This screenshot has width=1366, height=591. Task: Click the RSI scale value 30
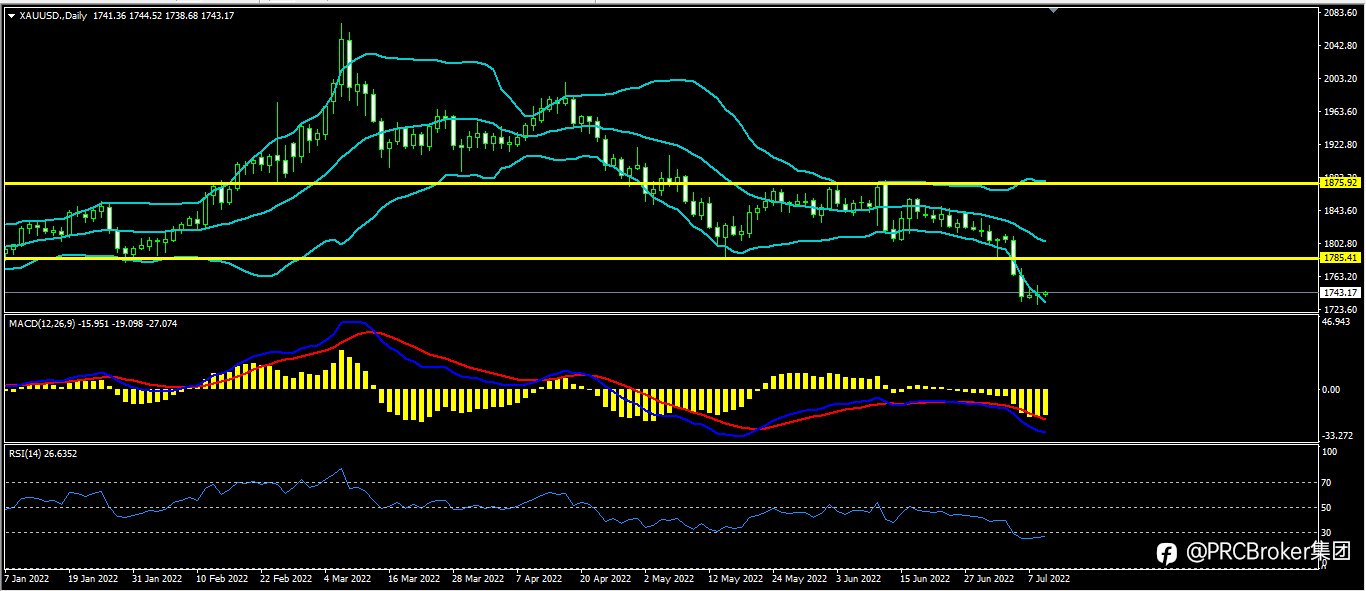click(1327, 533)
